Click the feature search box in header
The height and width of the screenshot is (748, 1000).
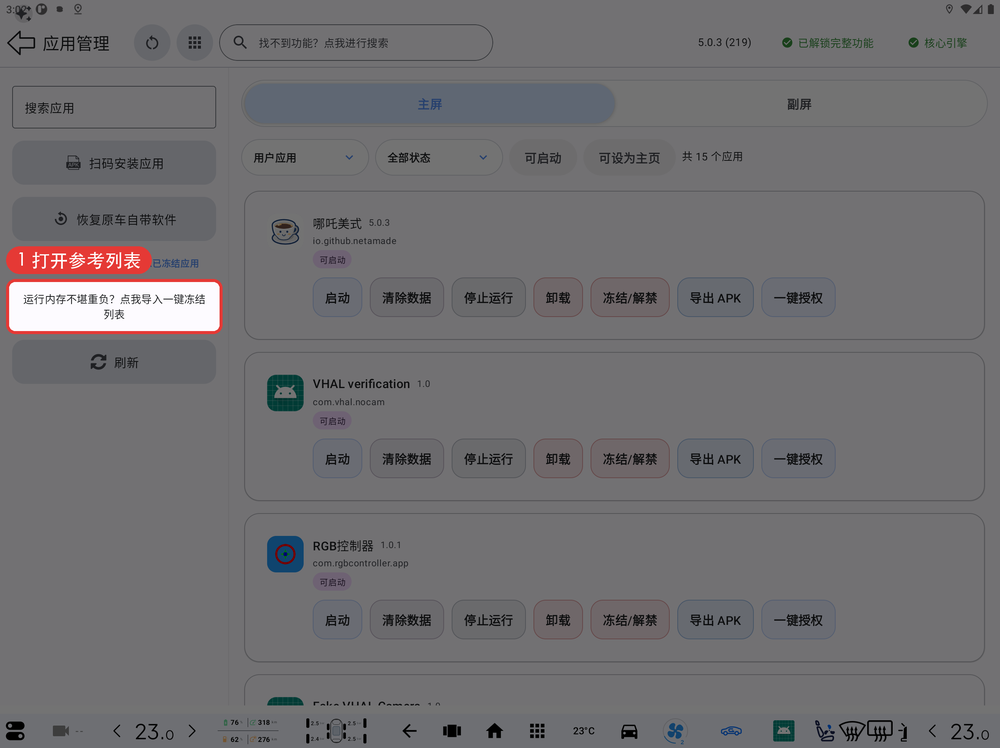(x=356, y=43)
